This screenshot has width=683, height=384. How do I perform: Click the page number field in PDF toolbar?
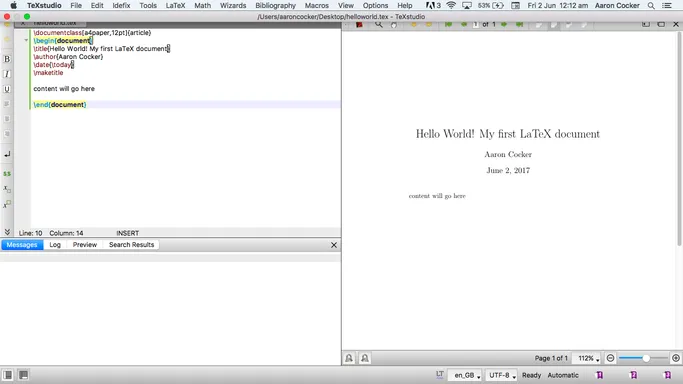click(476, 24)
